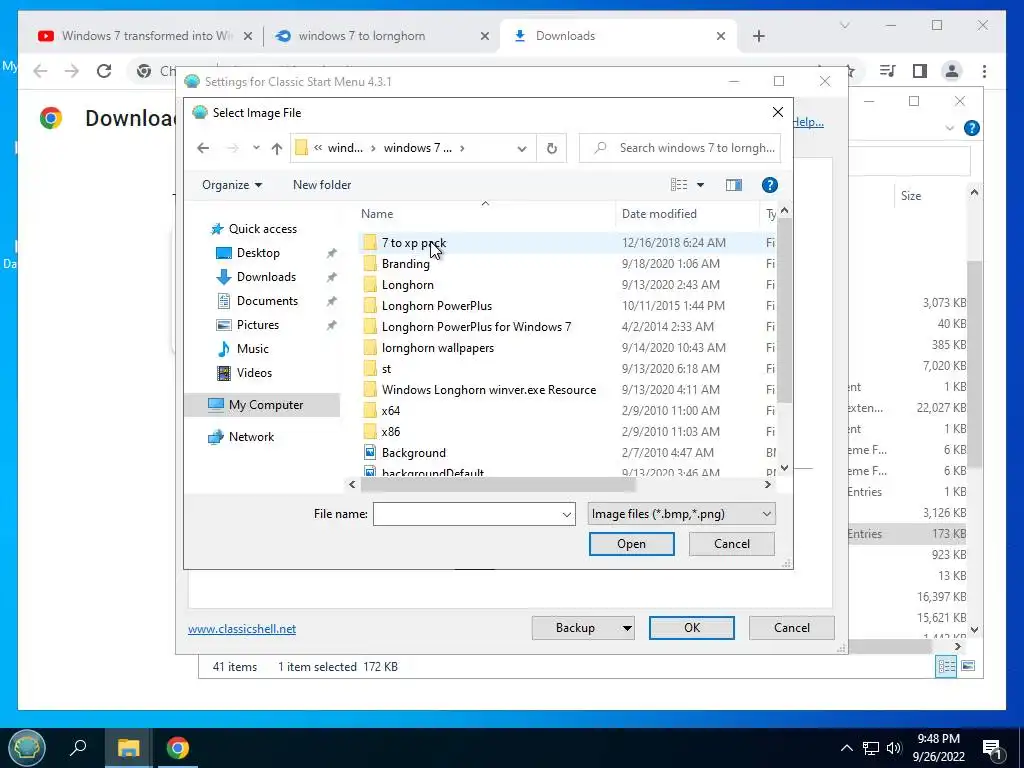The image size is (1024, 768).
Task: Reload the Chrome page
Action: tap(104, 71)
